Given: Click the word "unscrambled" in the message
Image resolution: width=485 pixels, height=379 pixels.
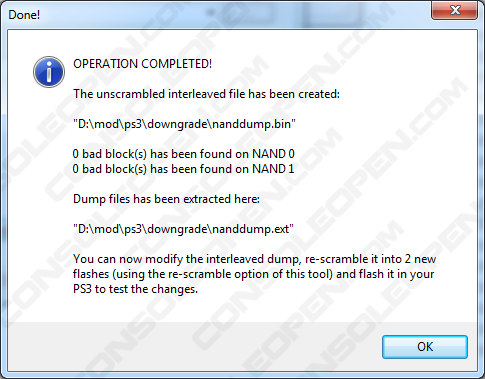Looking at the screenshot, I should (x=130, y=94).
